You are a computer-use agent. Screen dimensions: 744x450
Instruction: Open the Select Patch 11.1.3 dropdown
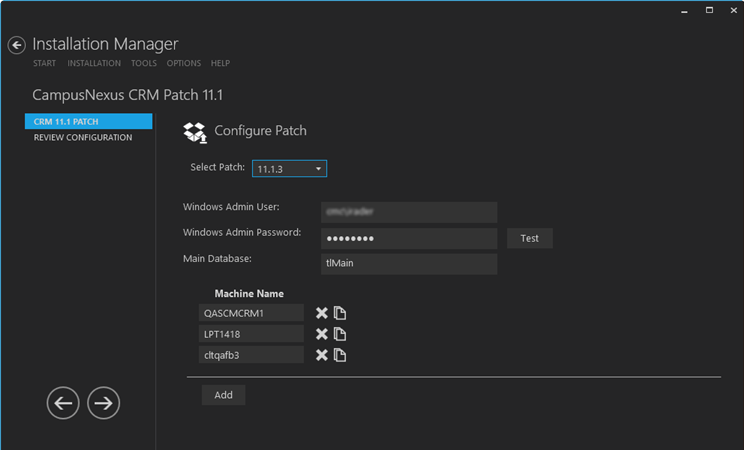click(x=289, y=169)
